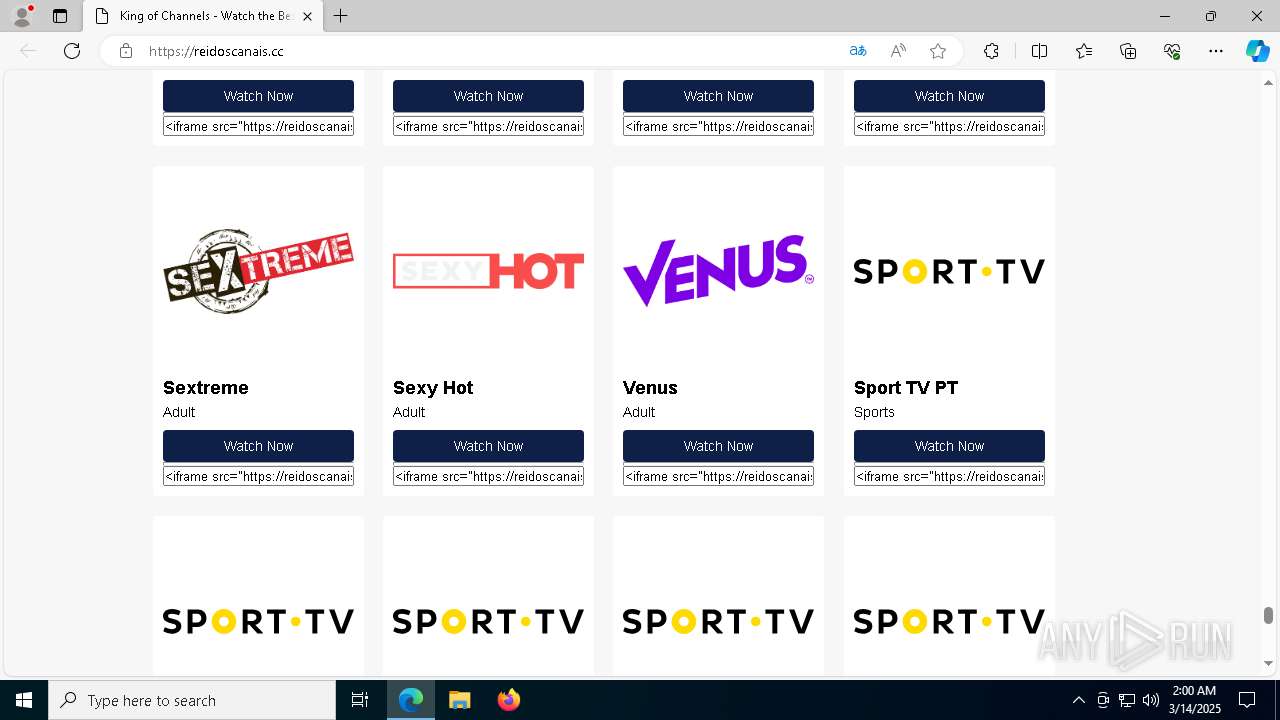Click the address bar URL
This screenshot has width=1280, height=720.
pos(216,51)
